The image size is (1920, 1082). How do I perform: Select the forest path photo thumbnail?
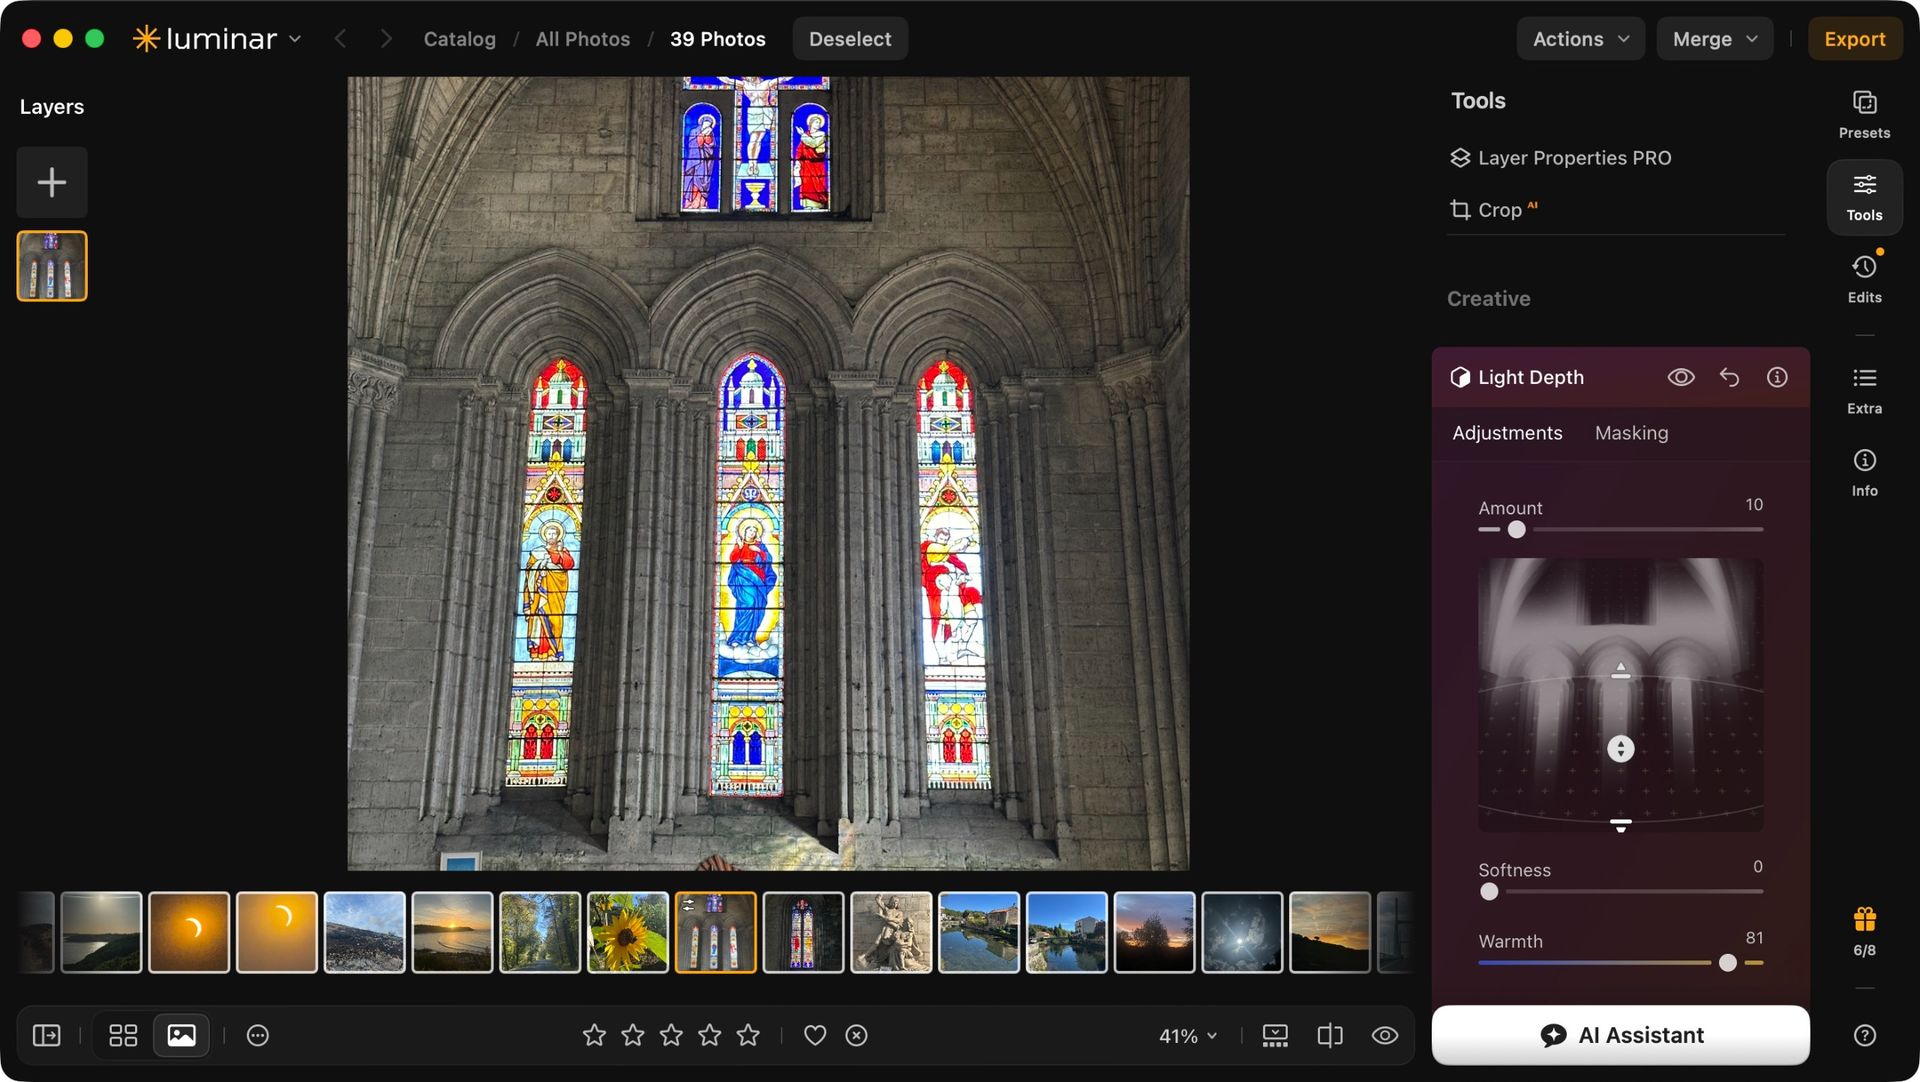[540, 932]
